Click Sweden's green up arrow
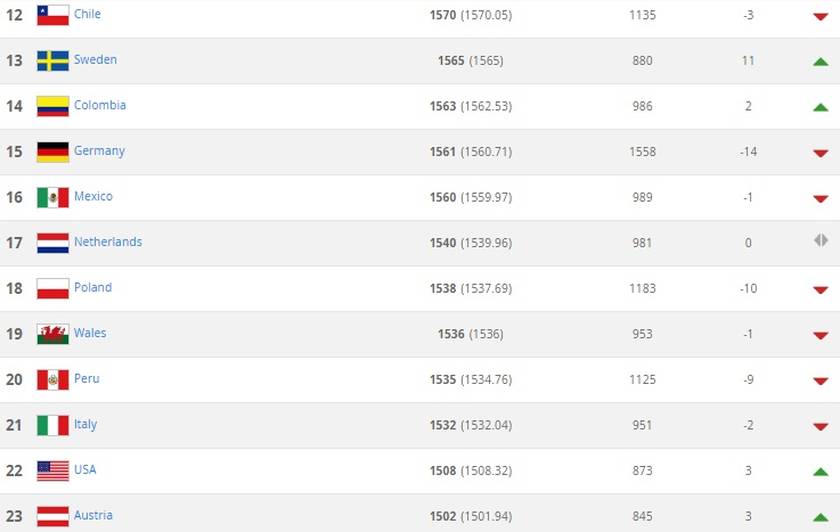 821,62
